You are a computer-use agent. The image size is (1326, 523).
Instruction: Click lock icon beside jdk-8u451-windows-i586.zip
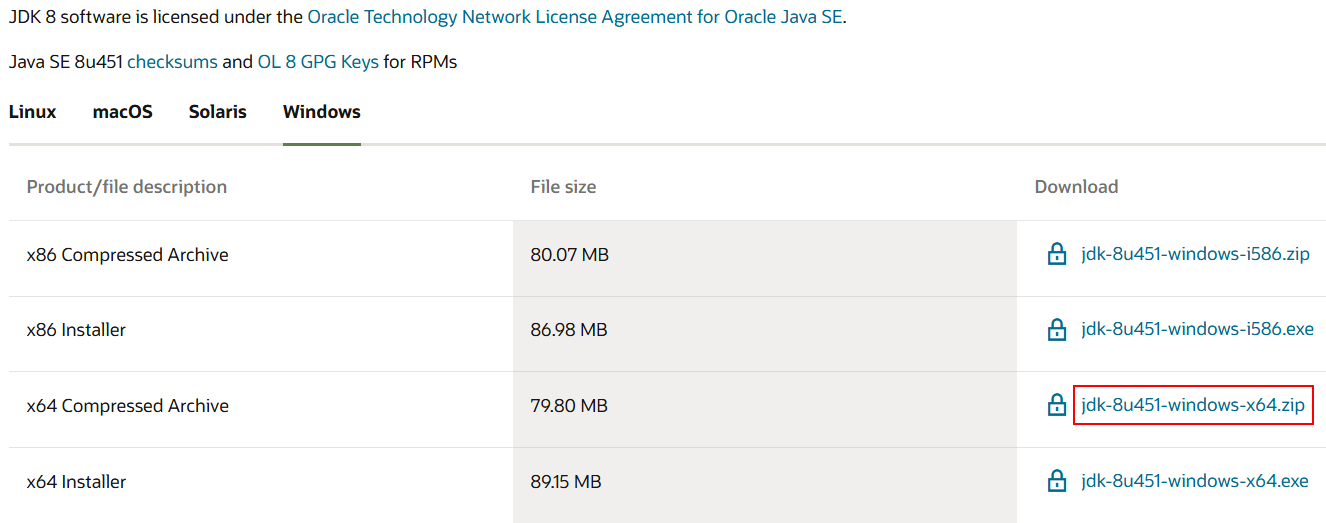click(x=1056, y=254)
